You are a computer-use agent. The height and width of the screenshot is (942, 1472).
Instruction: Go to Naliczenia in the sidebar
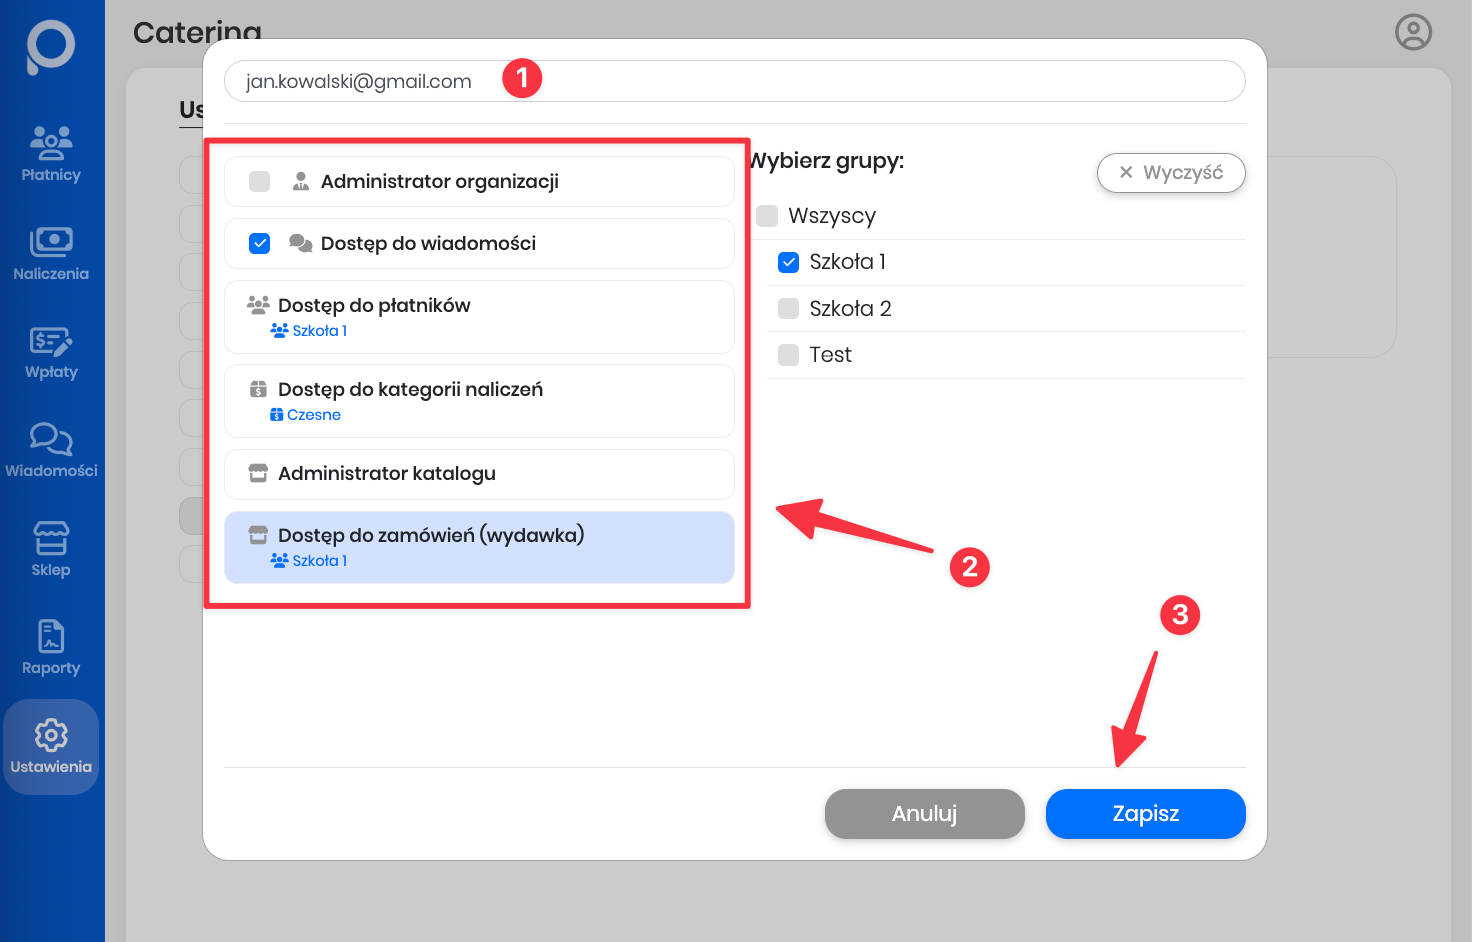[51, 253]
